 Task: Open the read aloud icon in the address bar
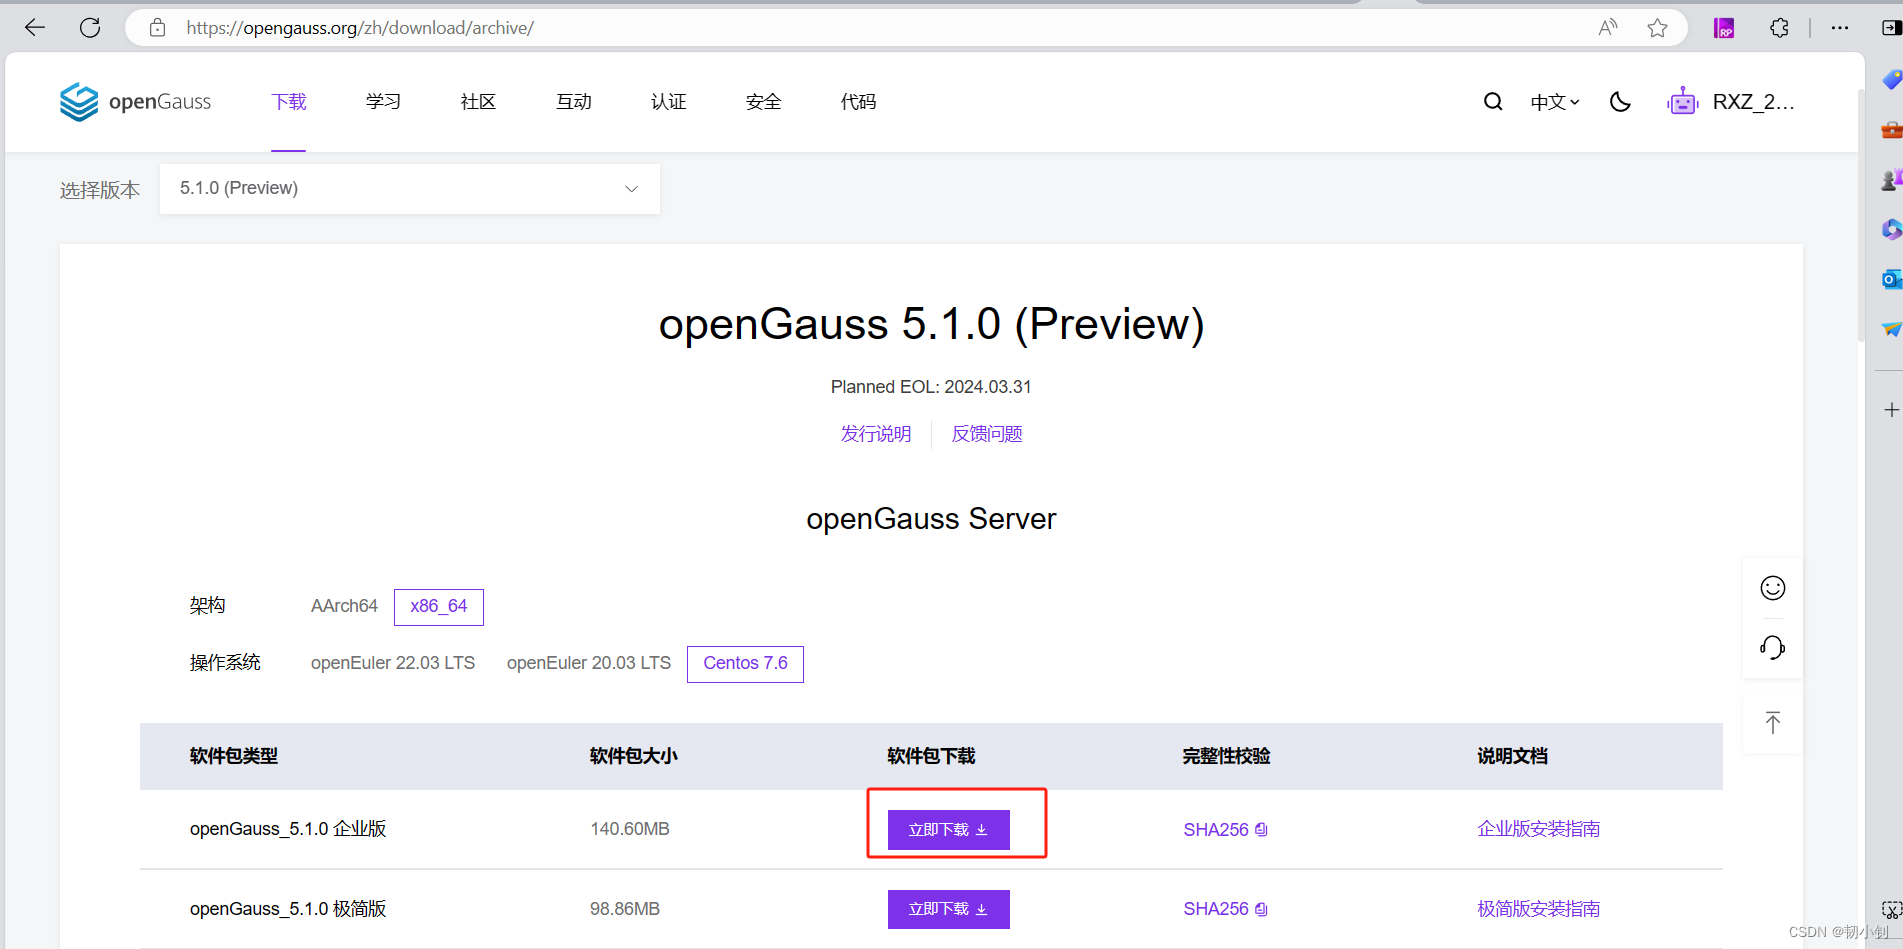point(1608,28)
